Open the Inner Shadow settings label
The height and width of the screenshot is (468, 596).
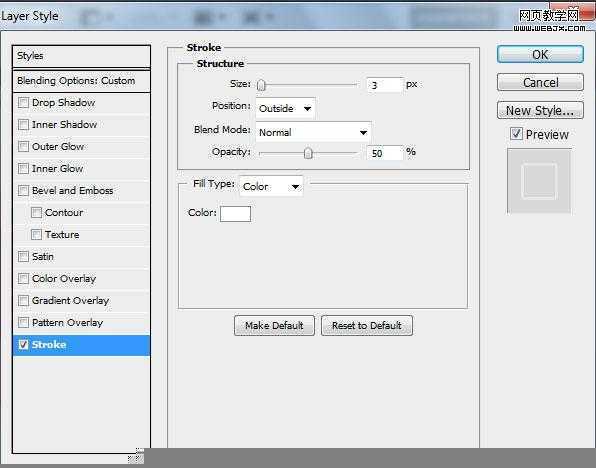[65, 125]
